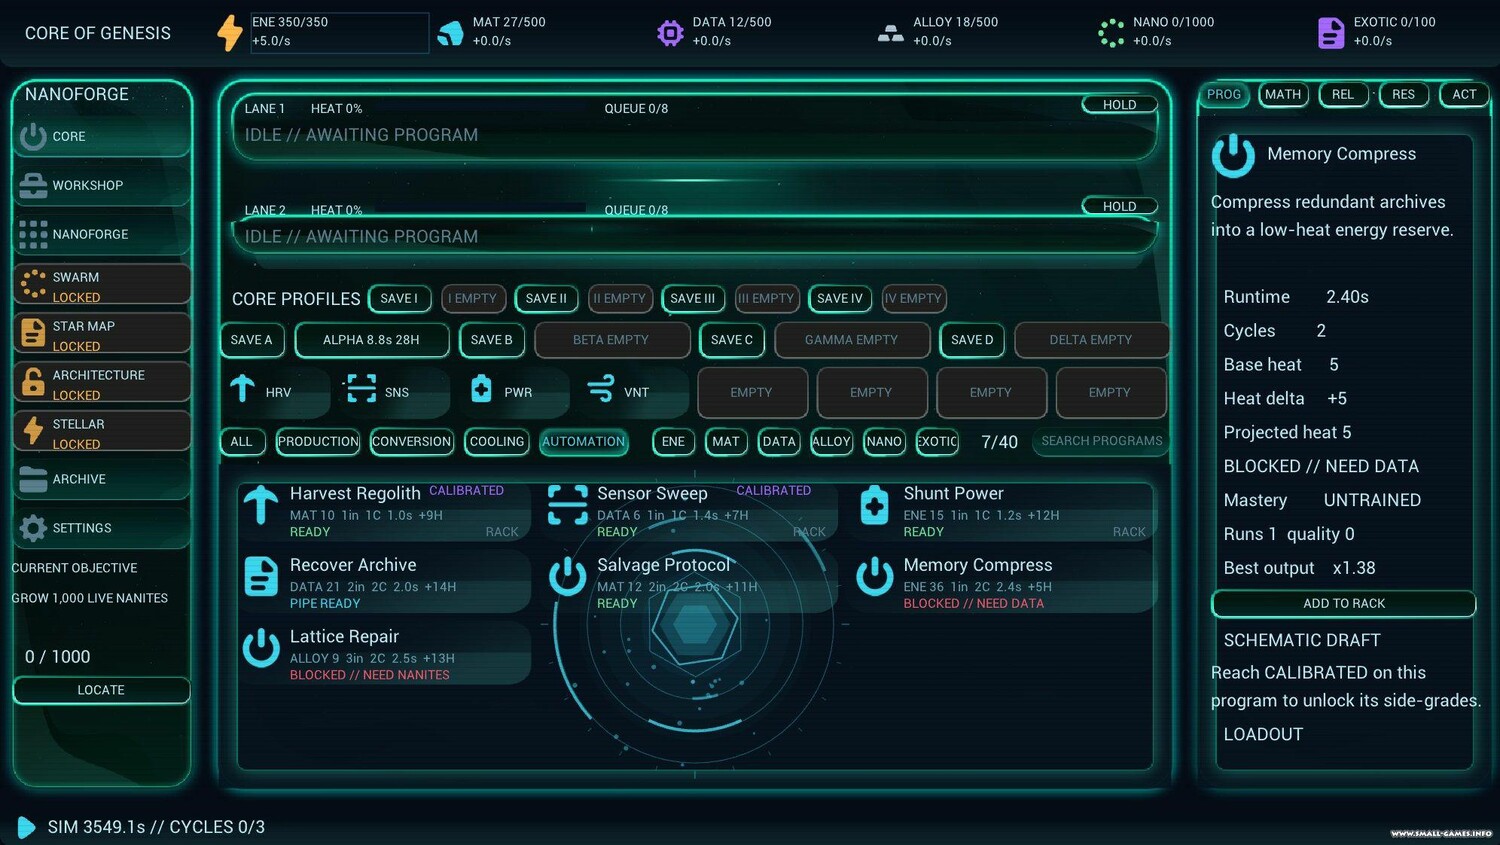This screenshot has height=845, width=1500.
Task: Click the first EMPTY loadout slot after VNT
Action: (x=751, y=392)
